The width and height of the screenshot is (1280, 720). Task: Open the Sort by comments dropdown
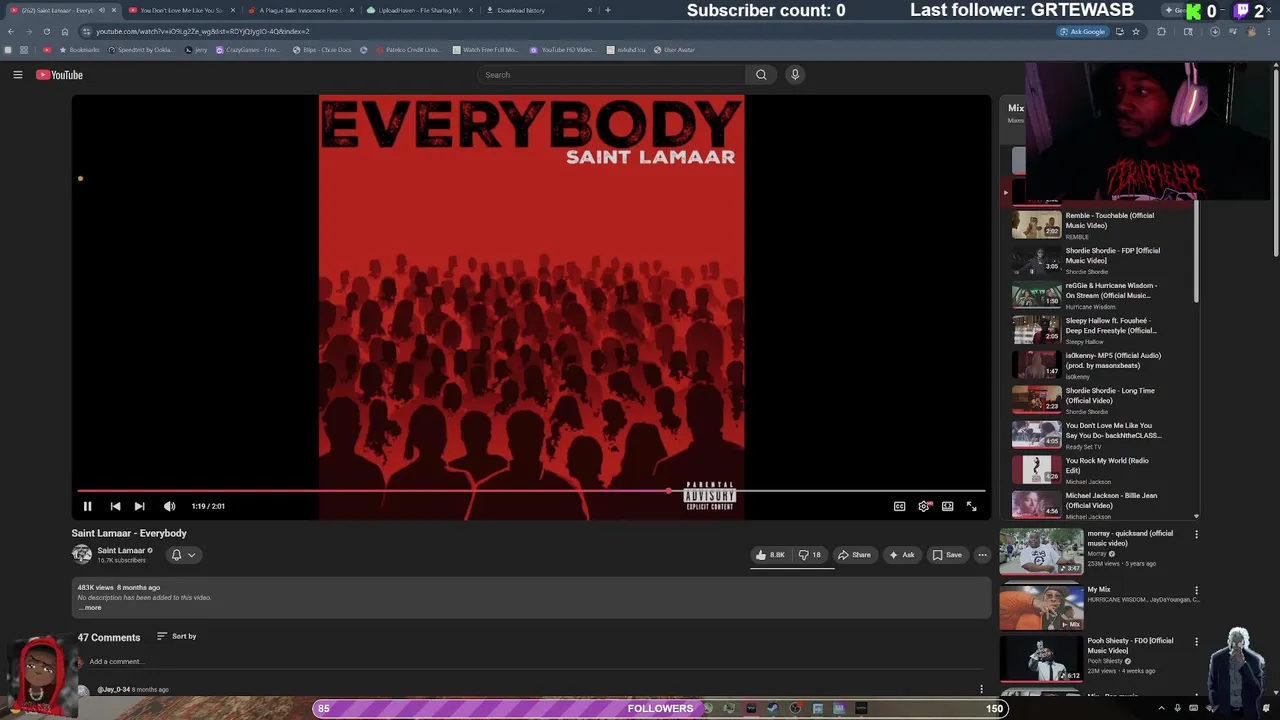coord(176,636)
